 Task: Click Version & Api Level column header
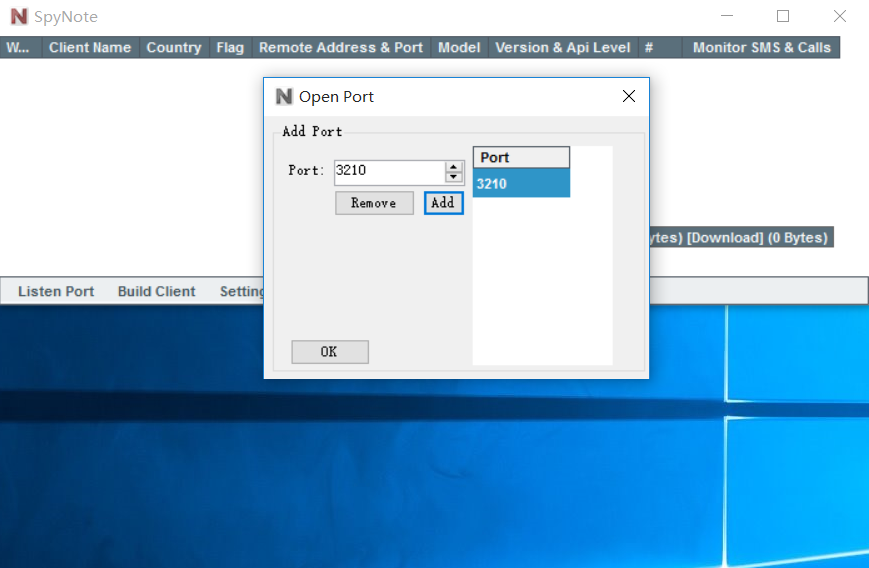(x=563, y=48)
